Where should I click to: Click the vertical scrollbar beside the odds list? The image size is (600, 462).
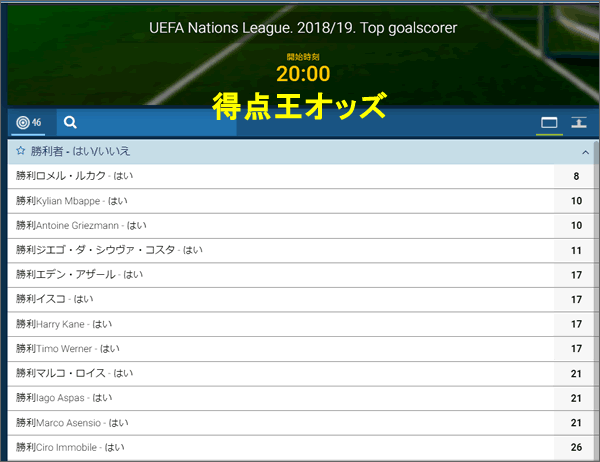(x=596, y=300)
